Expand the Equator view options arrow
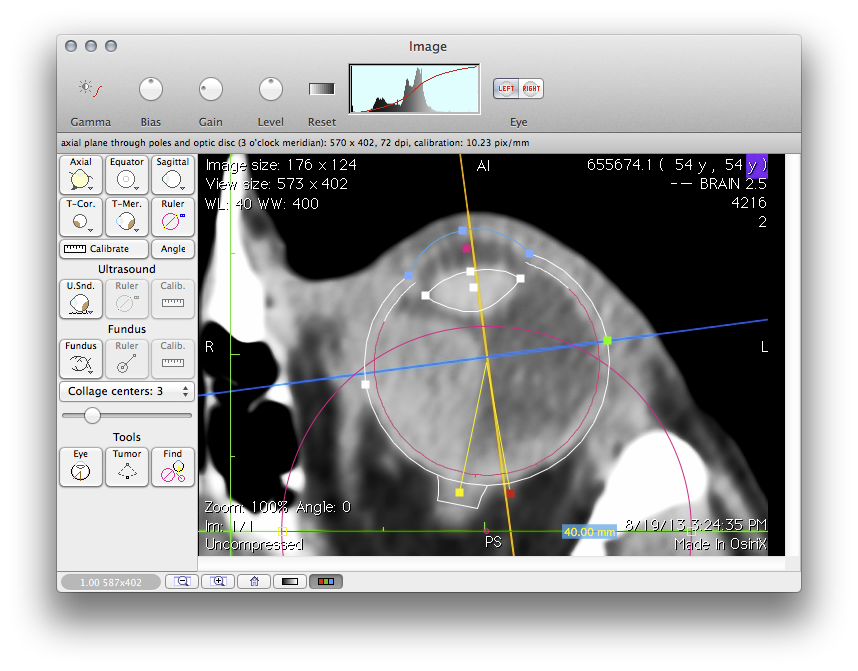 click(138, 187)
